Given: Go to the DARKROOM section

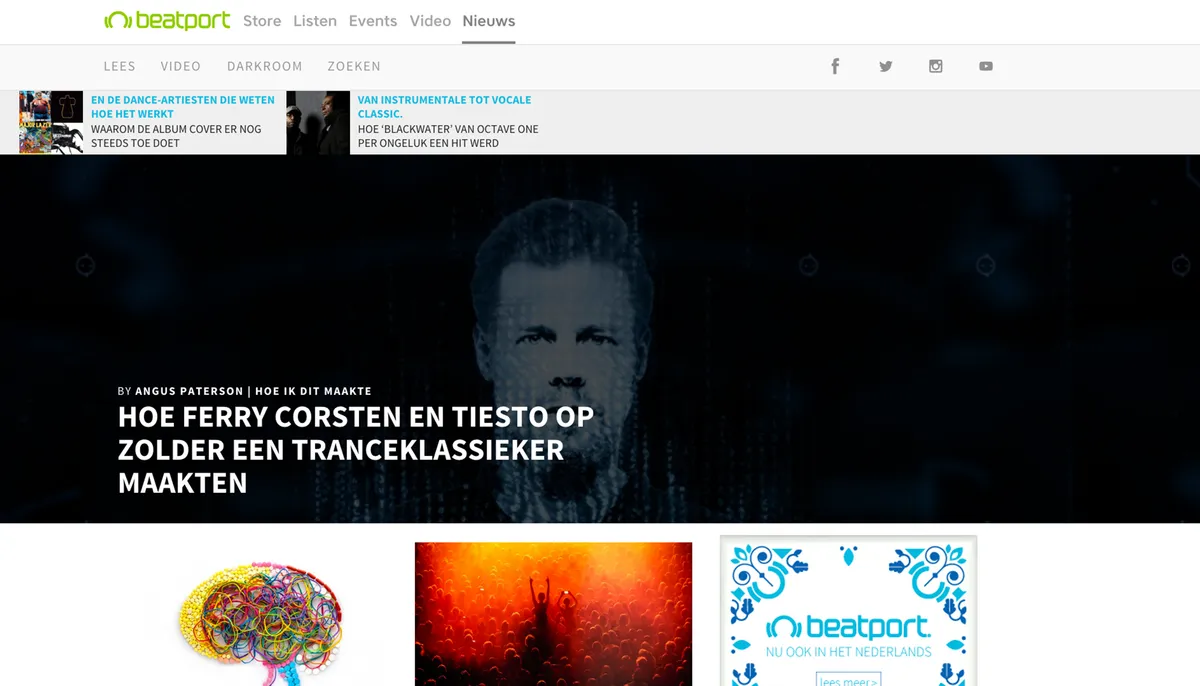Looking at the screenshot, I should [264, 66].
